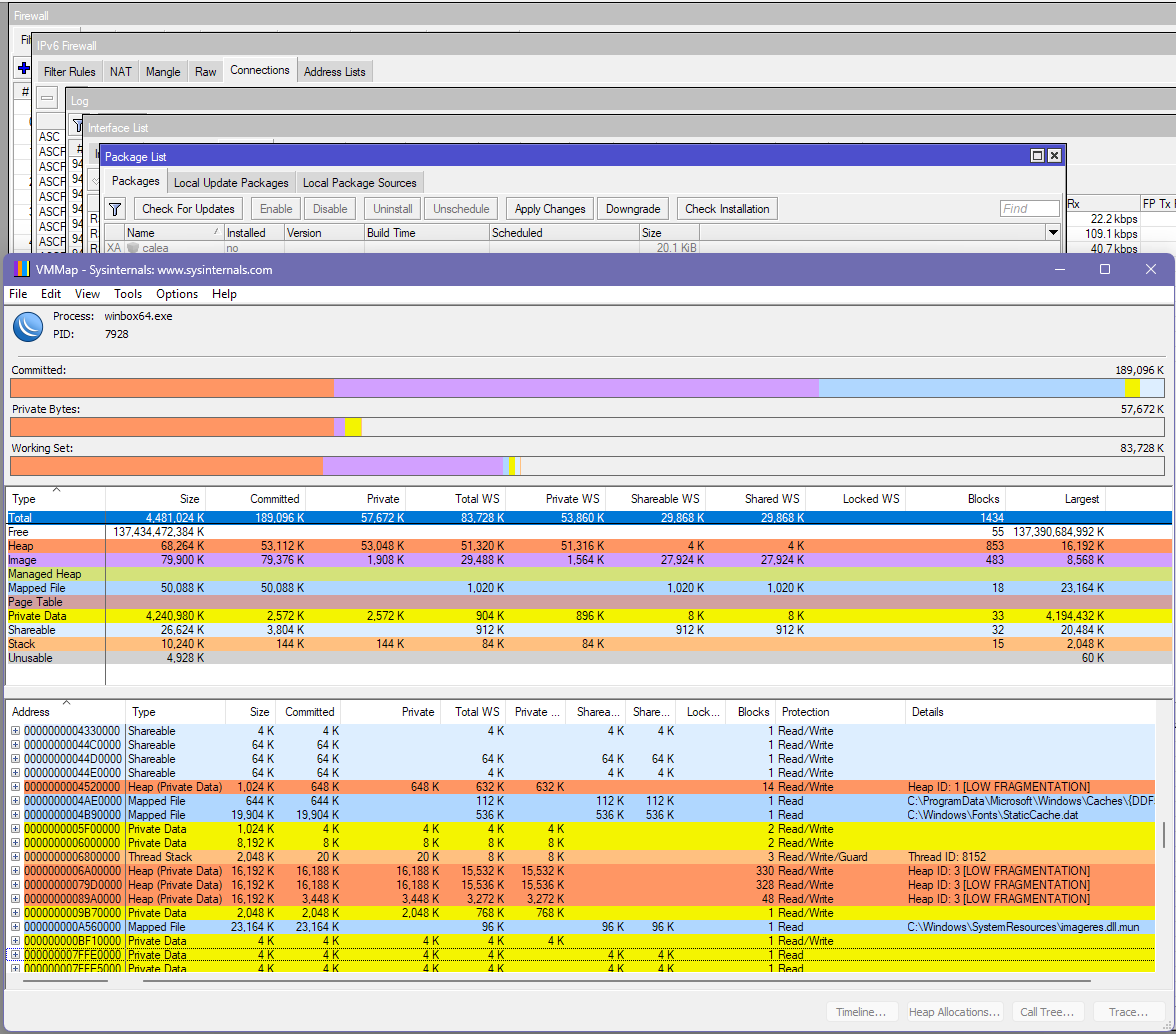Click the calea package icon
The height and width of the screenshot is (1034, 1176).
133,248
